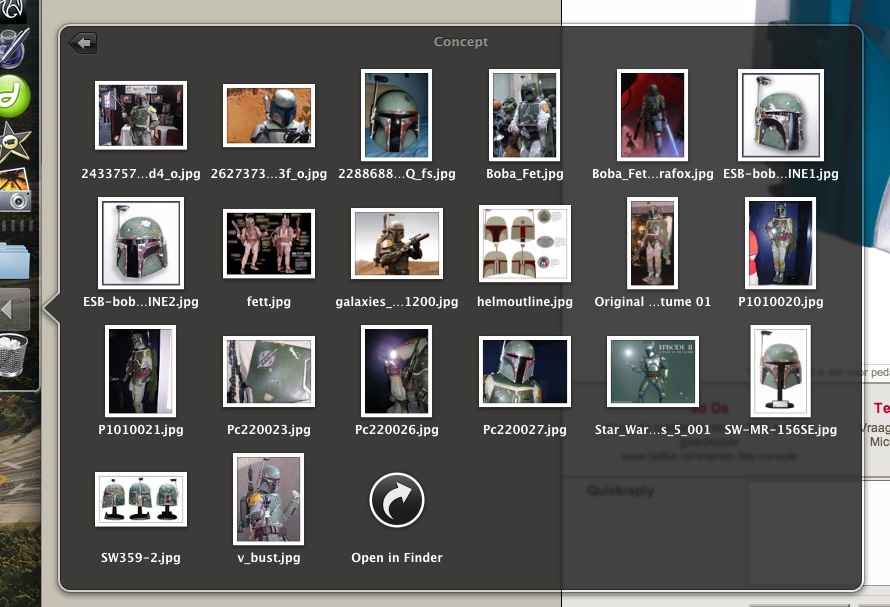The height and width of the screenshot is (607, 890).
Task: Open the v_bust.jpg thumbnail
Action: [x=268, y=499]
